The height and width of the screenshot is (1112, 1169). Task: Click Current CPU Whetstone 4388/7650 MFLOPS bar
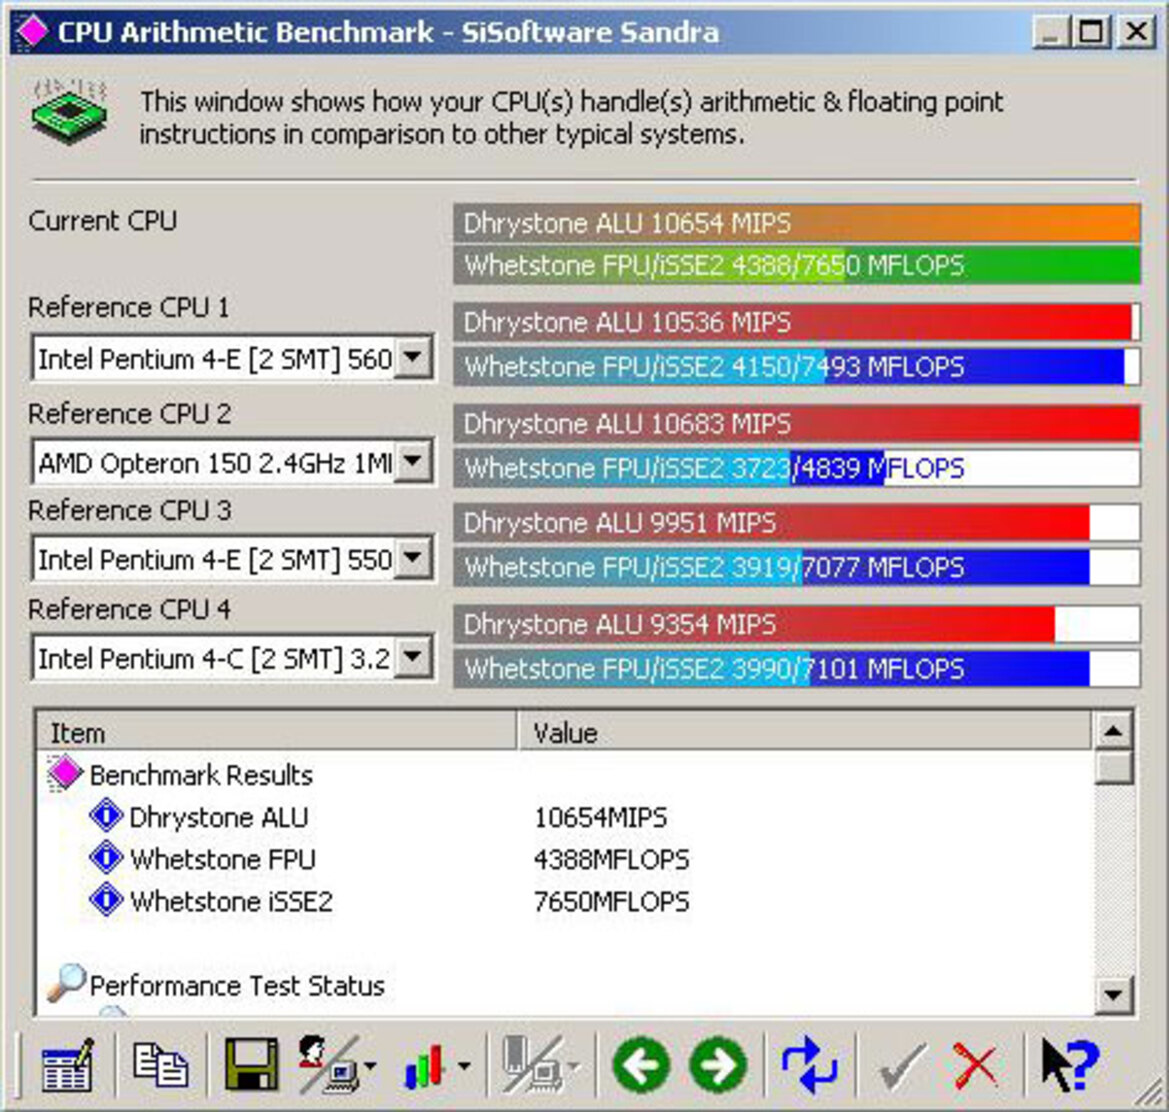pyautogui.click(x=797, y=265)
